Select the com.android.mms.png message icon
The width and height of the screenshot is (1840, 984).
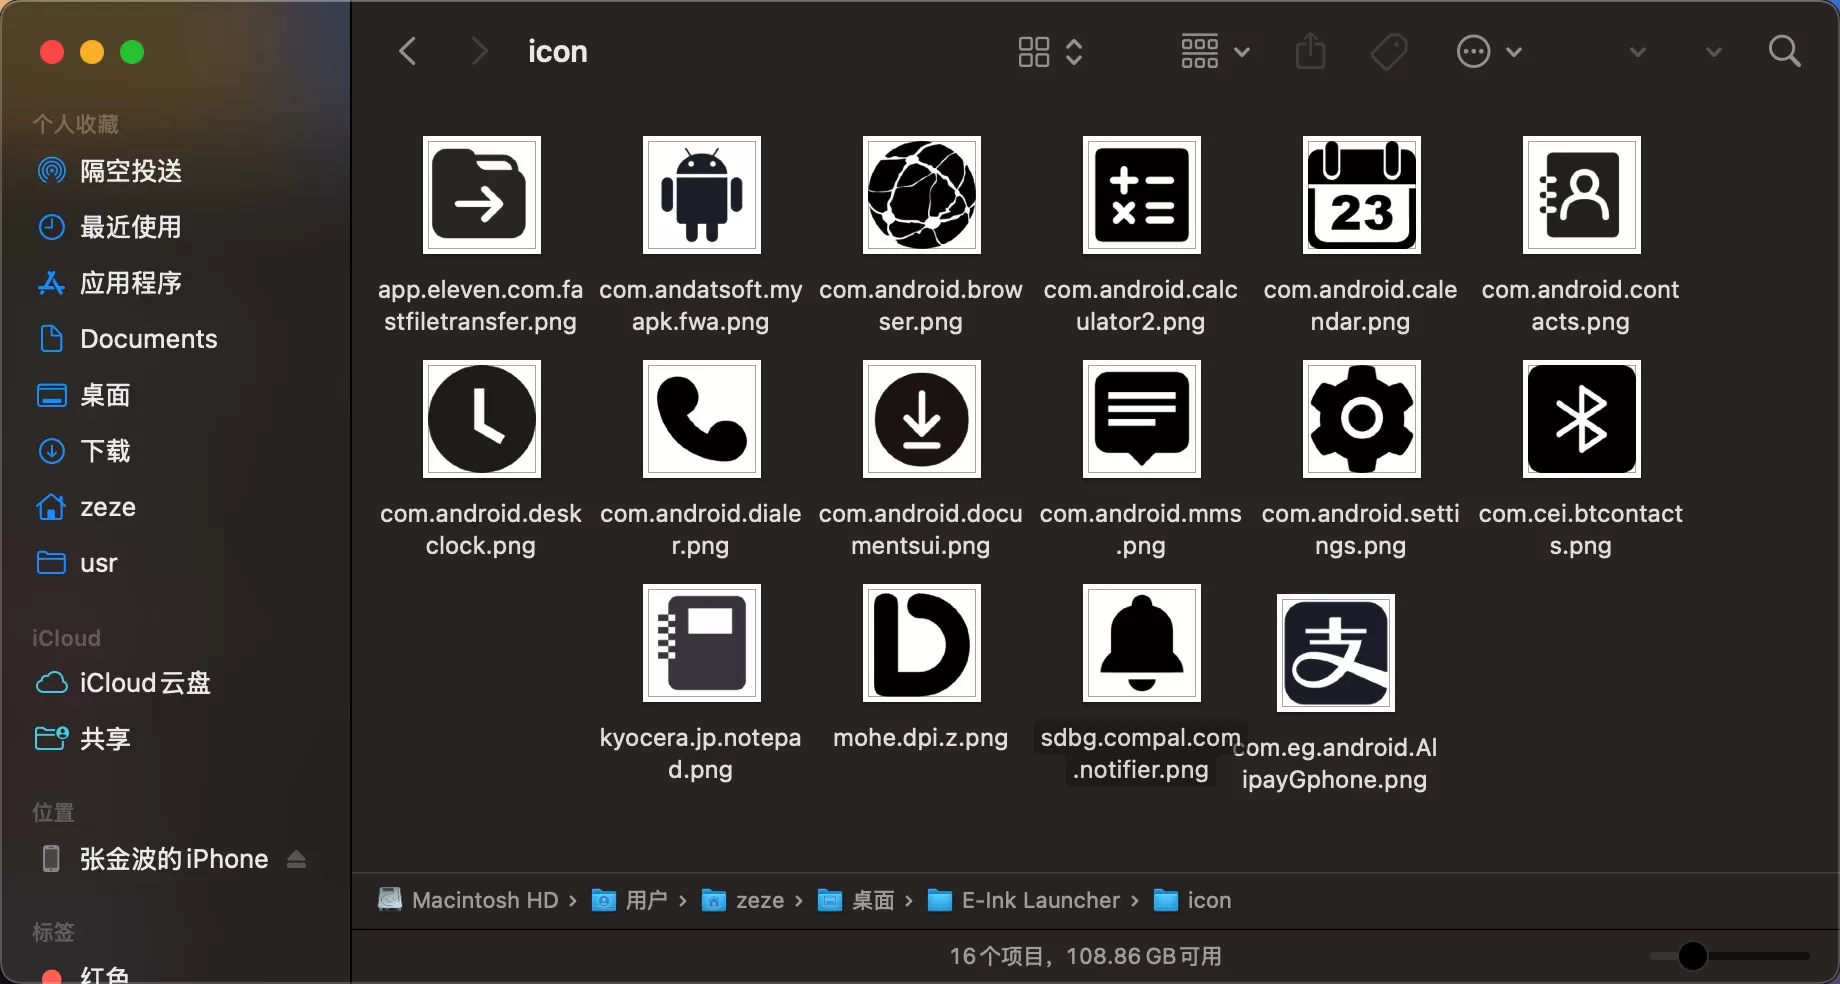(x=1141, y=419)
